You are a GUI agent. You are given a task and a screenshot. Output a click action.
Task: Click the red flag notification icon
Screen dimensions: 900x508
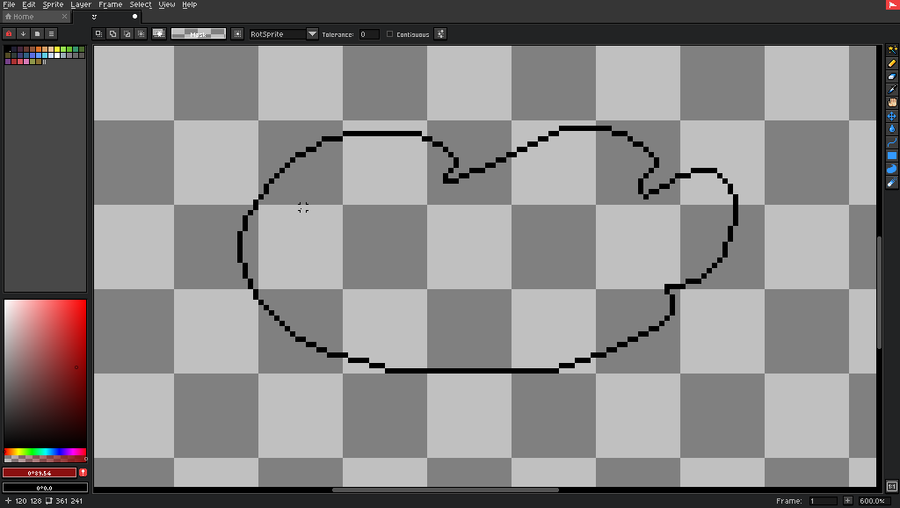[892, 5]
